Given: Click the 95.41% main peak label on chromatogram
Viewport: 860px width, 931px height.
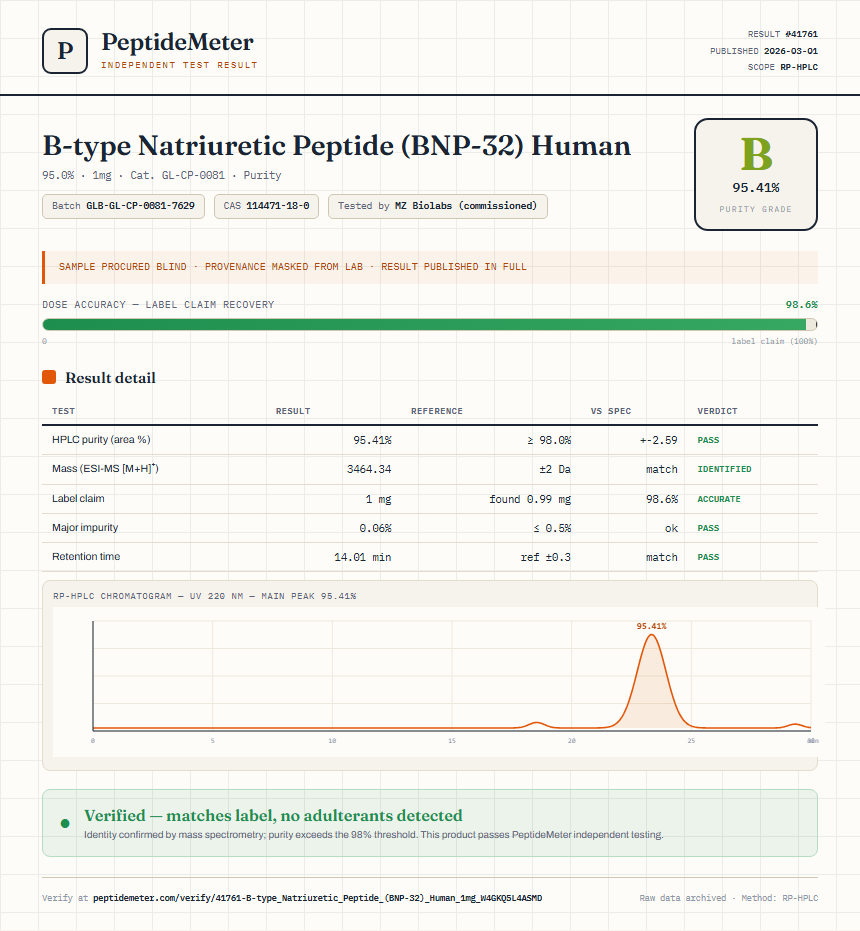Looking at the screenshot, I should tap(652, 626).
